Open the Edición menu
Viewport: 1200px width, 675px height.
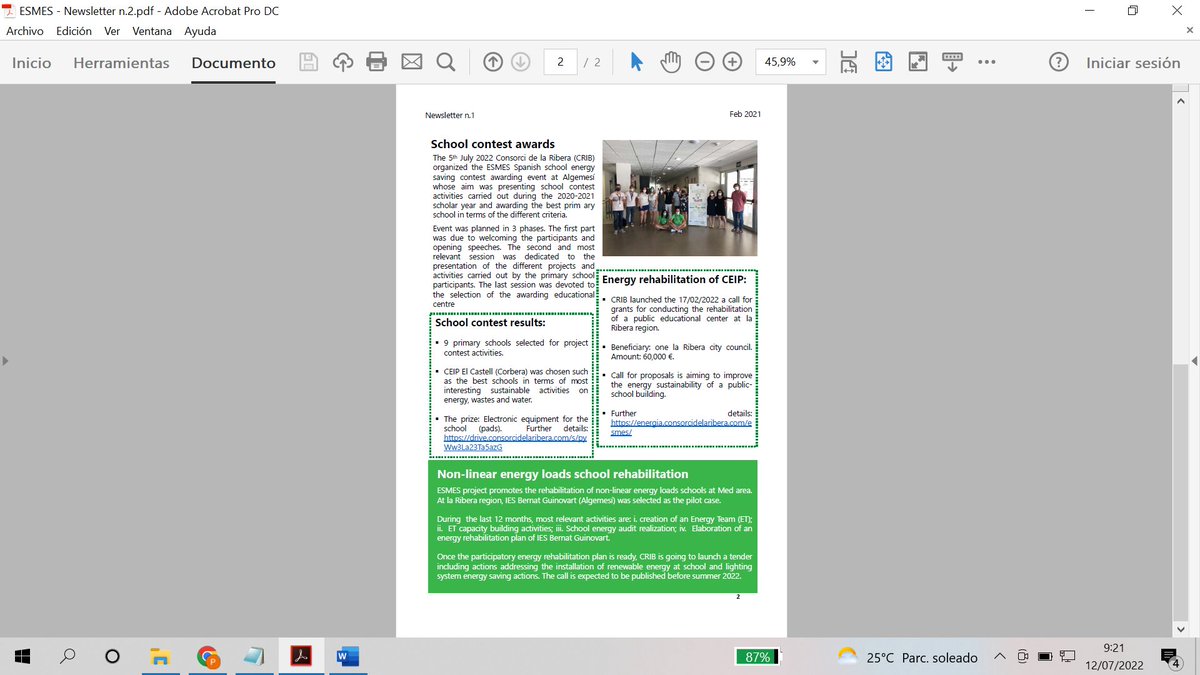pyautogui.click(x=74, y=31)
